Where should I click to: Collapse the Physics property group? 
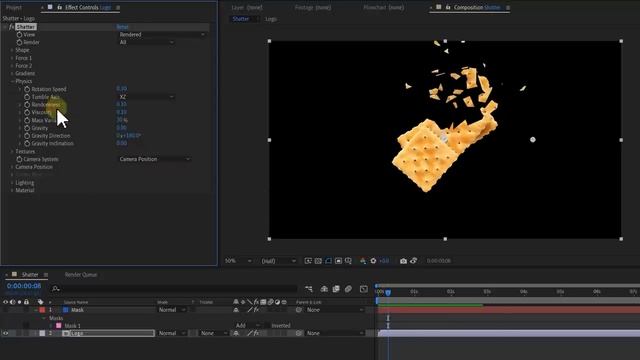pyautogui.click(x=12, y=81)
